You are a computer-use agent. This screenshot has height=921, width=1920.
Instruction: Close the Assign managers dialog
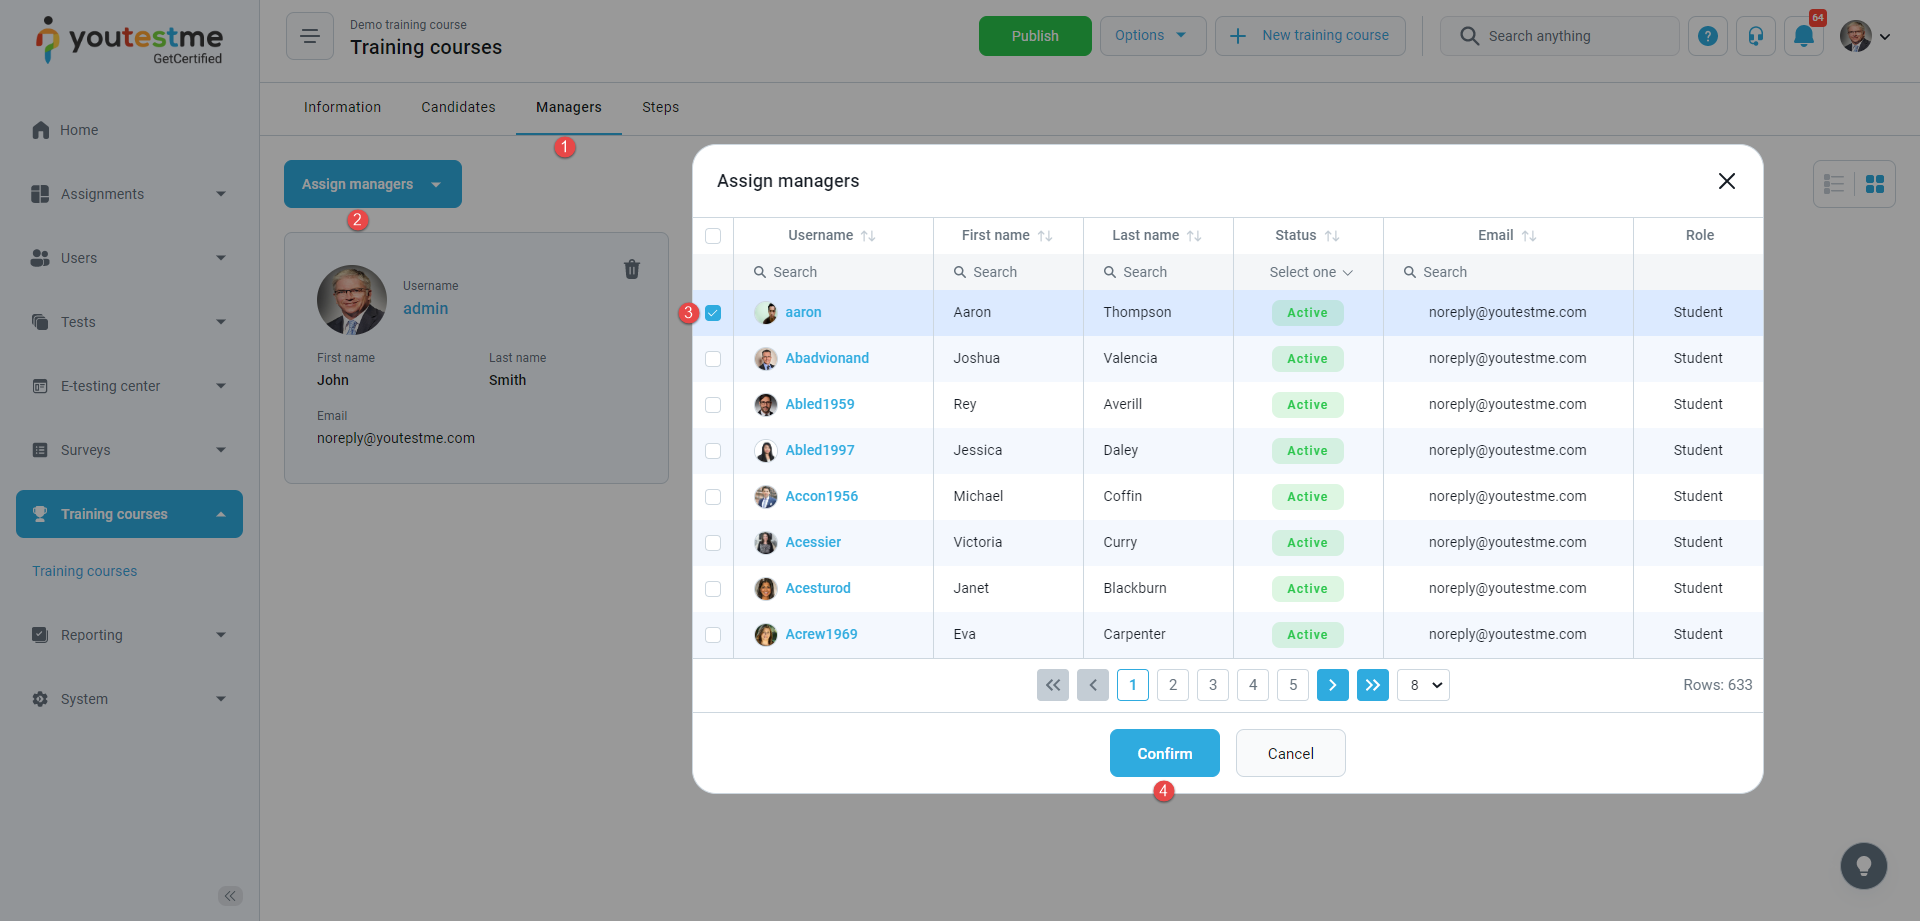tap(1727, 181)
